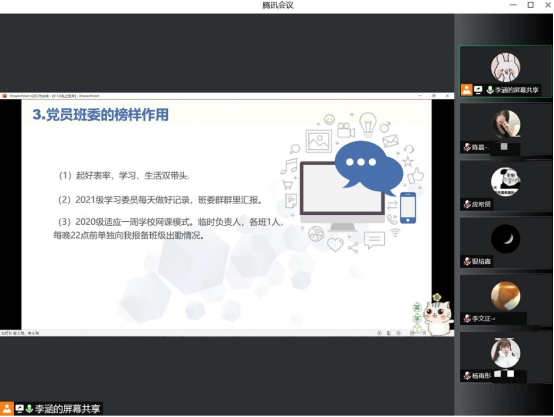Click the cartoon cat sticker on the slide
The width and height of the screenshot is (554, 417).
(434, 315)
